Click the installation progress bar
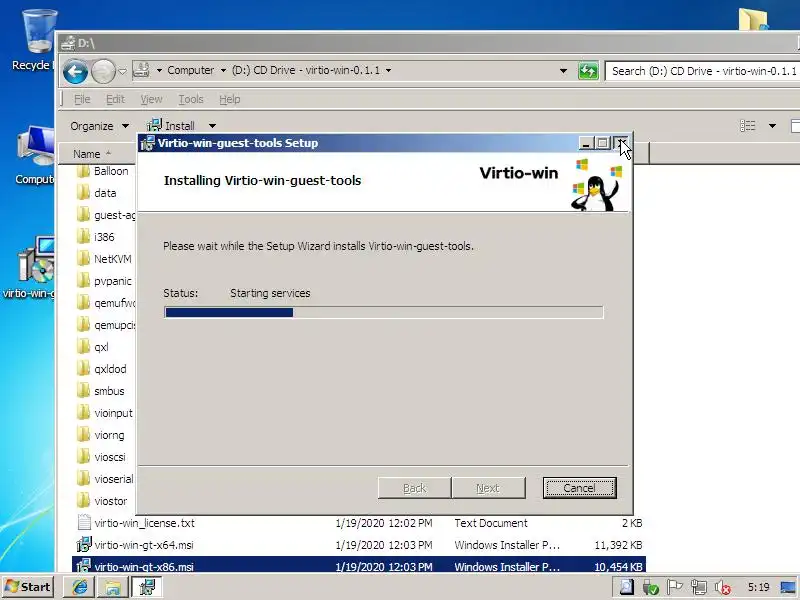Screen dimensions: 800x600 (384, 312)
